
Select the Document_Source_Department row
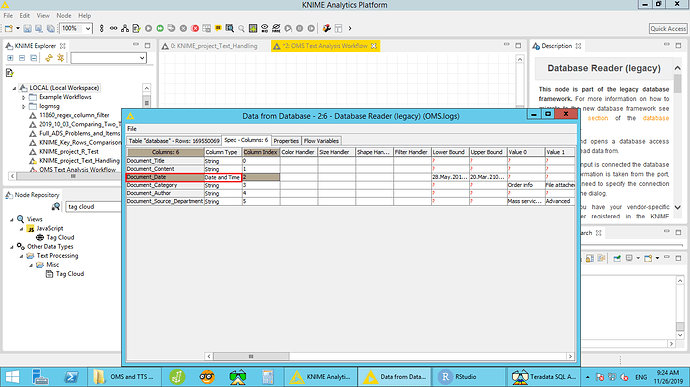(x=350, y=201)
